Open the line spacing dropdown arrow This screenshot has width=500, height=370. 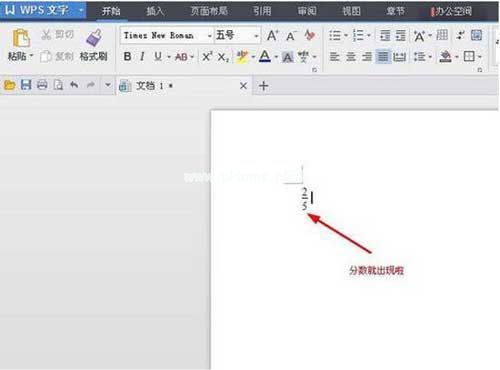pyautogui.click(x=430, y=57)
